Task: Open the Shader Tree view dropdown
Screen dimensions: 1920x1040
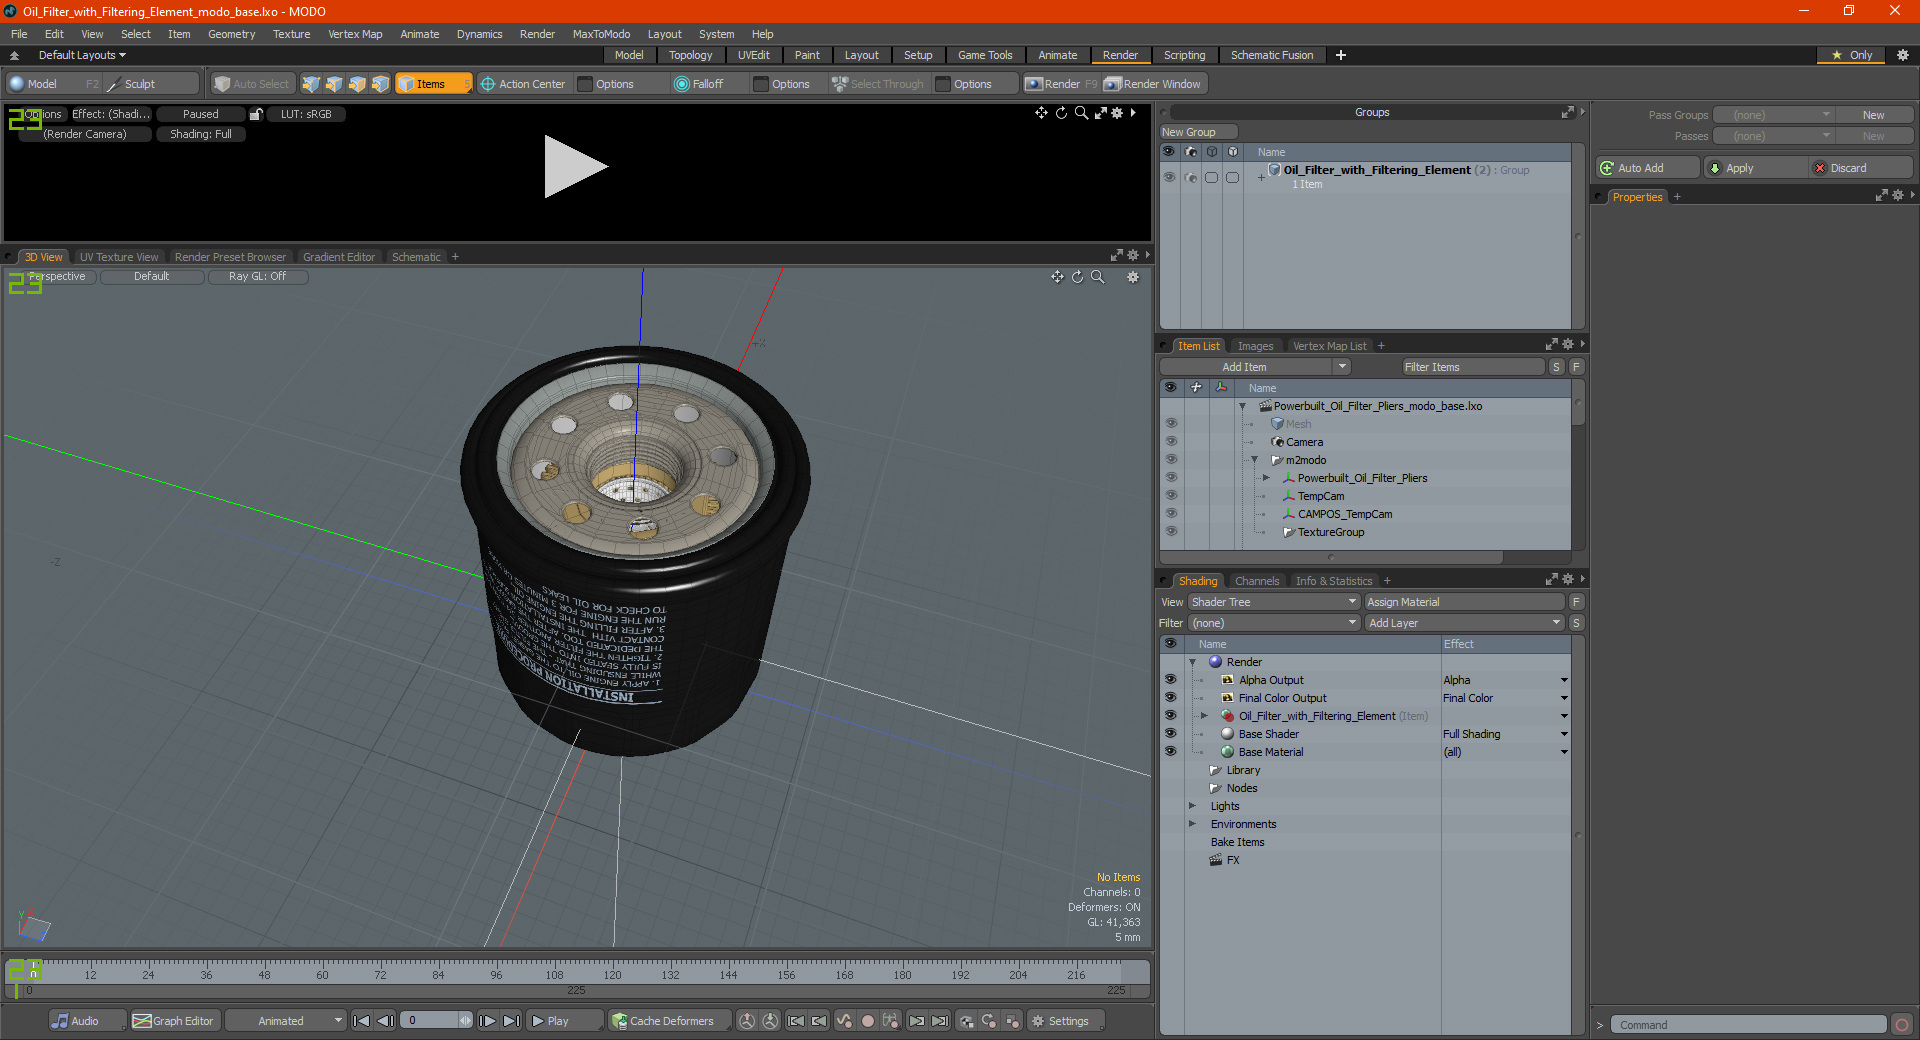Action: point(1274,602)
